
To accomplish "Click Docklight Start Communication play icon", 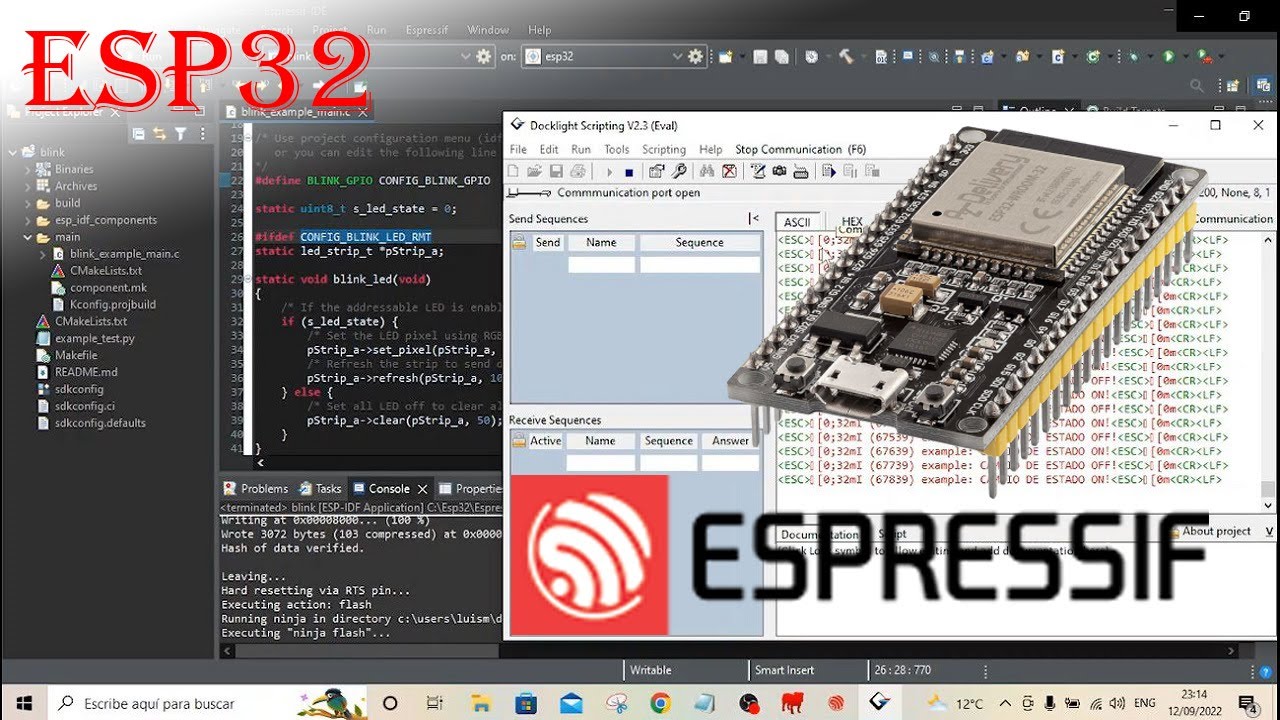I will point(610,172).
